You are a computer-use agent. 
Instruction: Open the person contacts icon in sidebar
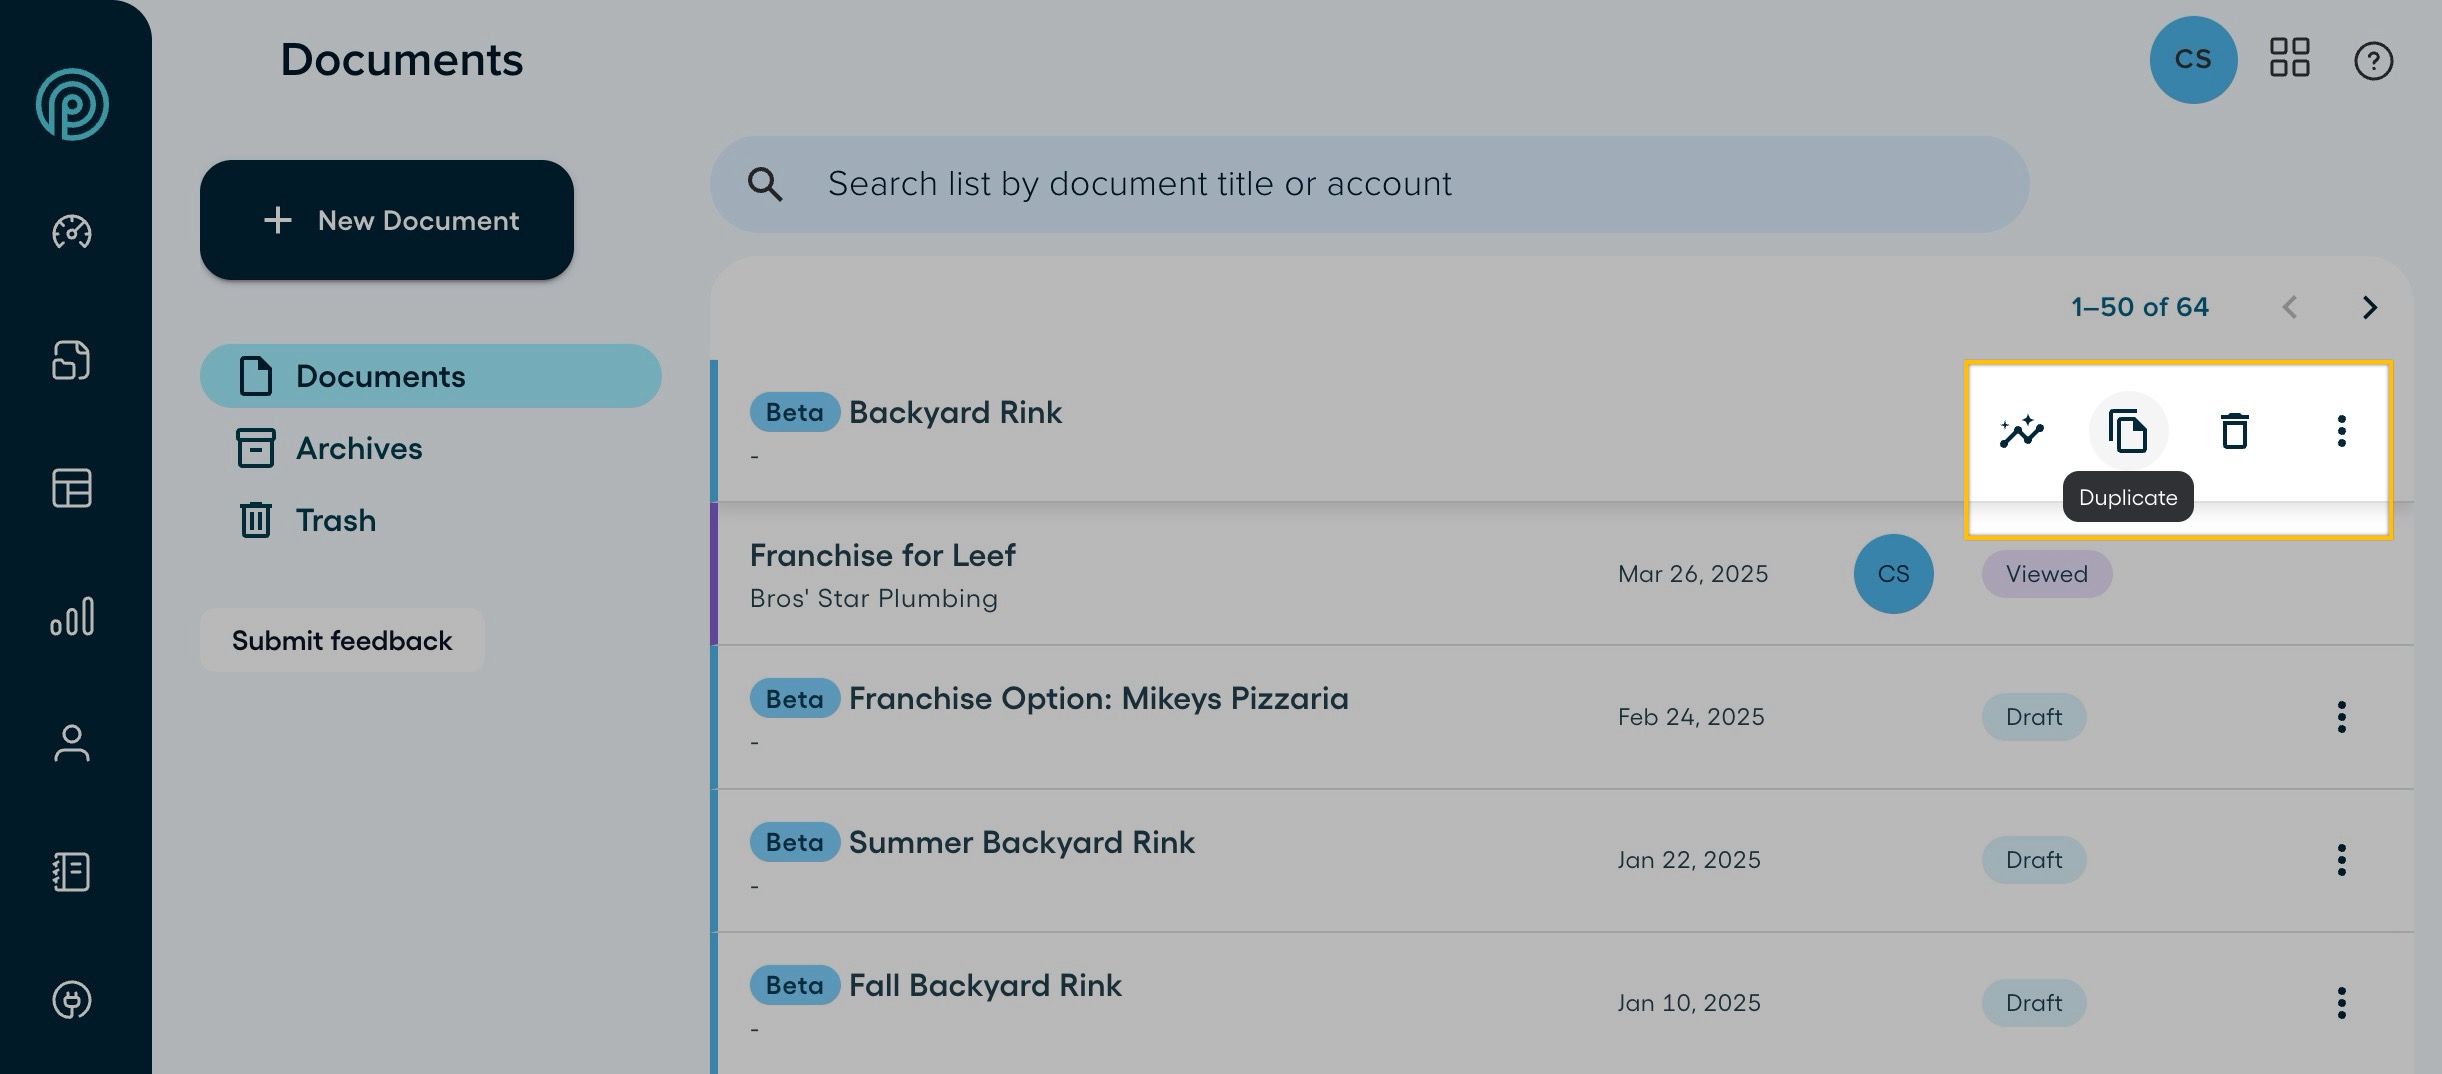tap(72, 744)
